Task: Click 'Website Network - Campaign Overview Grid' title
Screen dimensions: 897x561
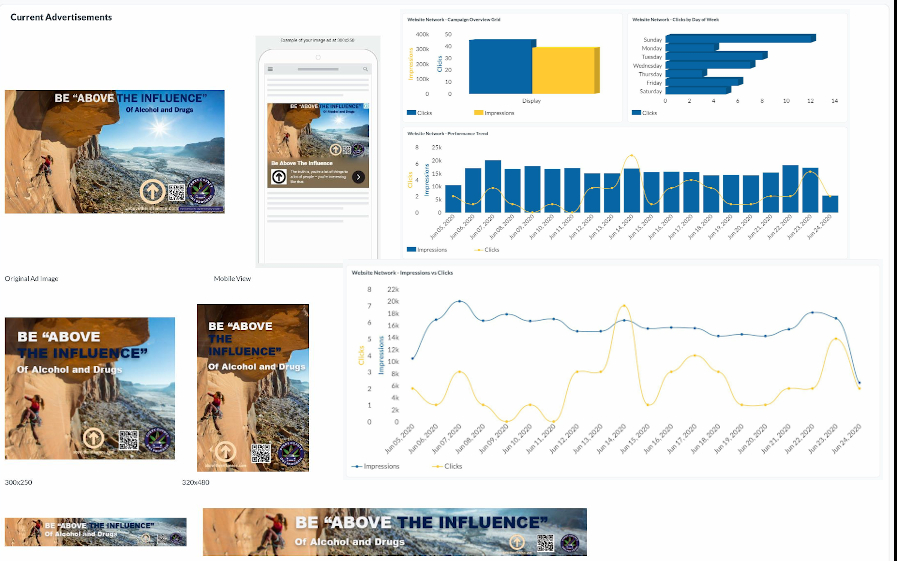Action: coord(454,19)
